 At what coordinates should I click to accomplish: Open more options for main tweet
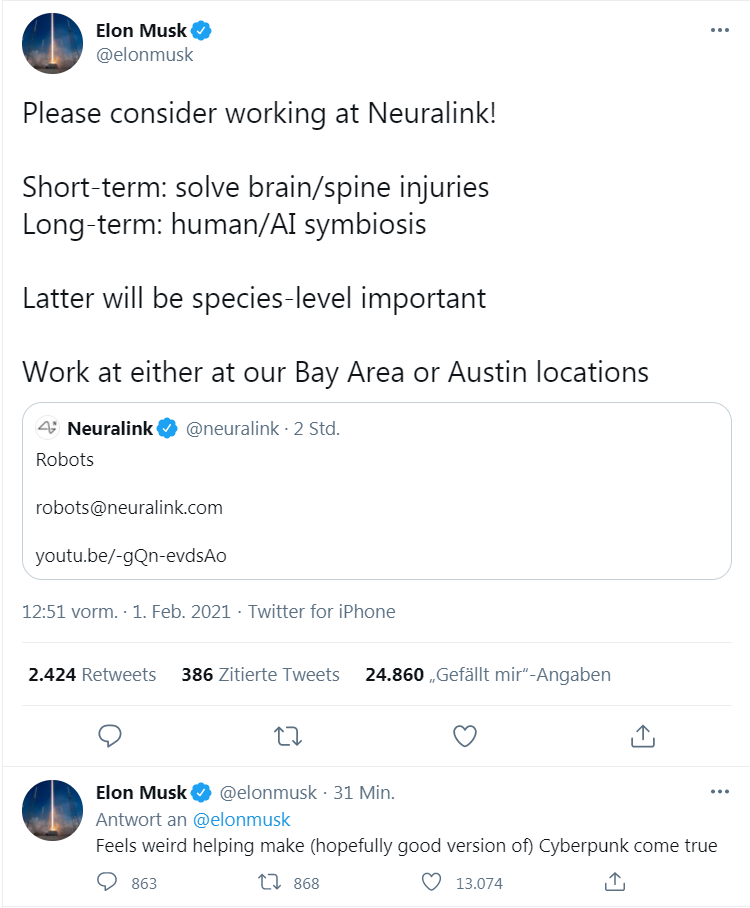pyautogui.click(x=719, y=30)
